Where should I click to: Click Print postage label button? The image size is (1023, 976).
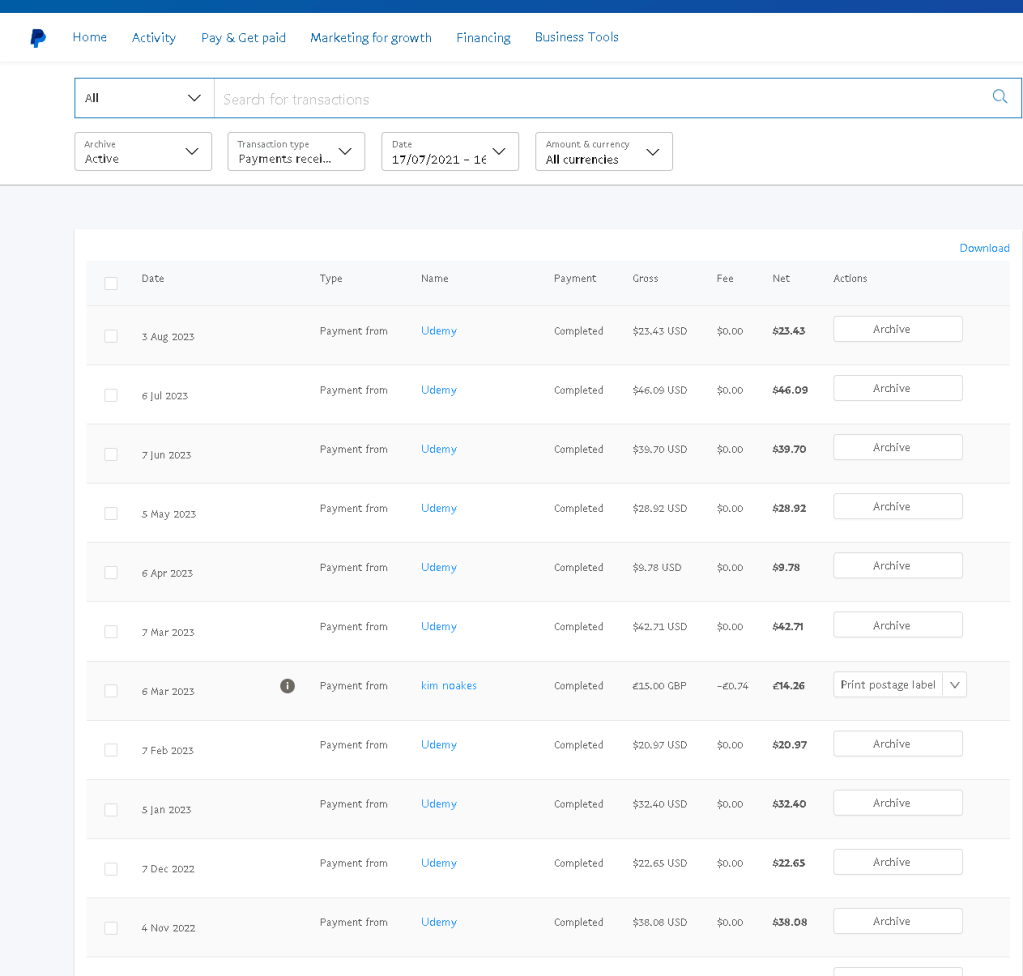(x=888, y=685)
